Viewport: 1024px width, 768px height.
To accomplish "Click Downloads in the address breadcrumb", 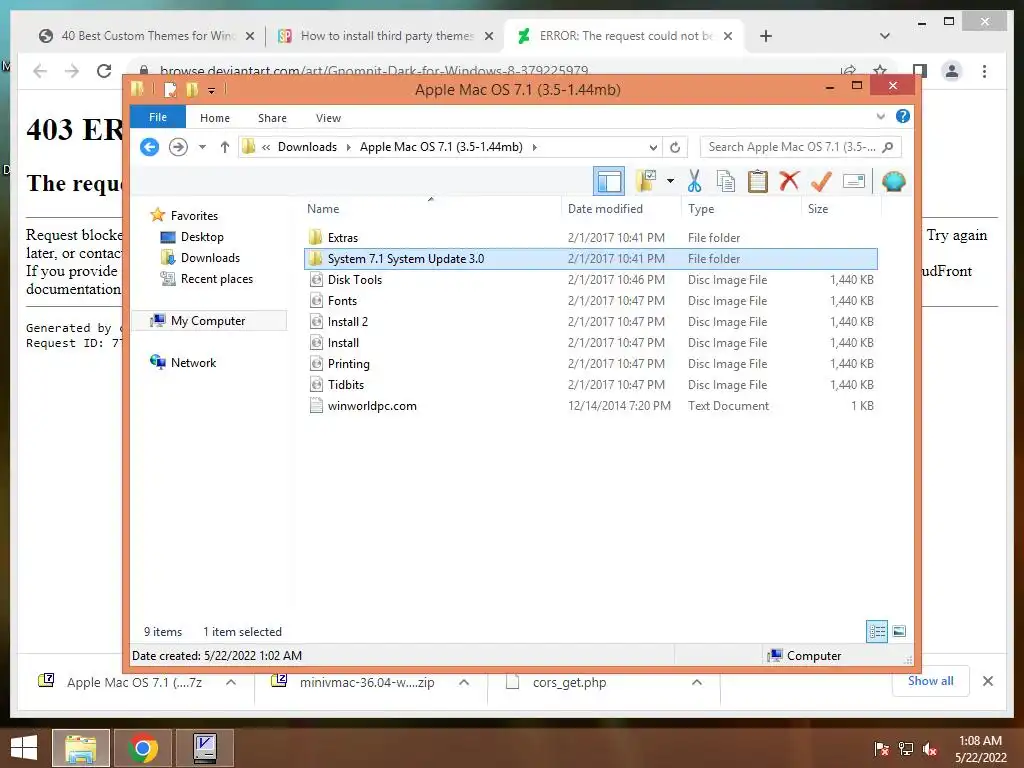I will coord(307,147).
